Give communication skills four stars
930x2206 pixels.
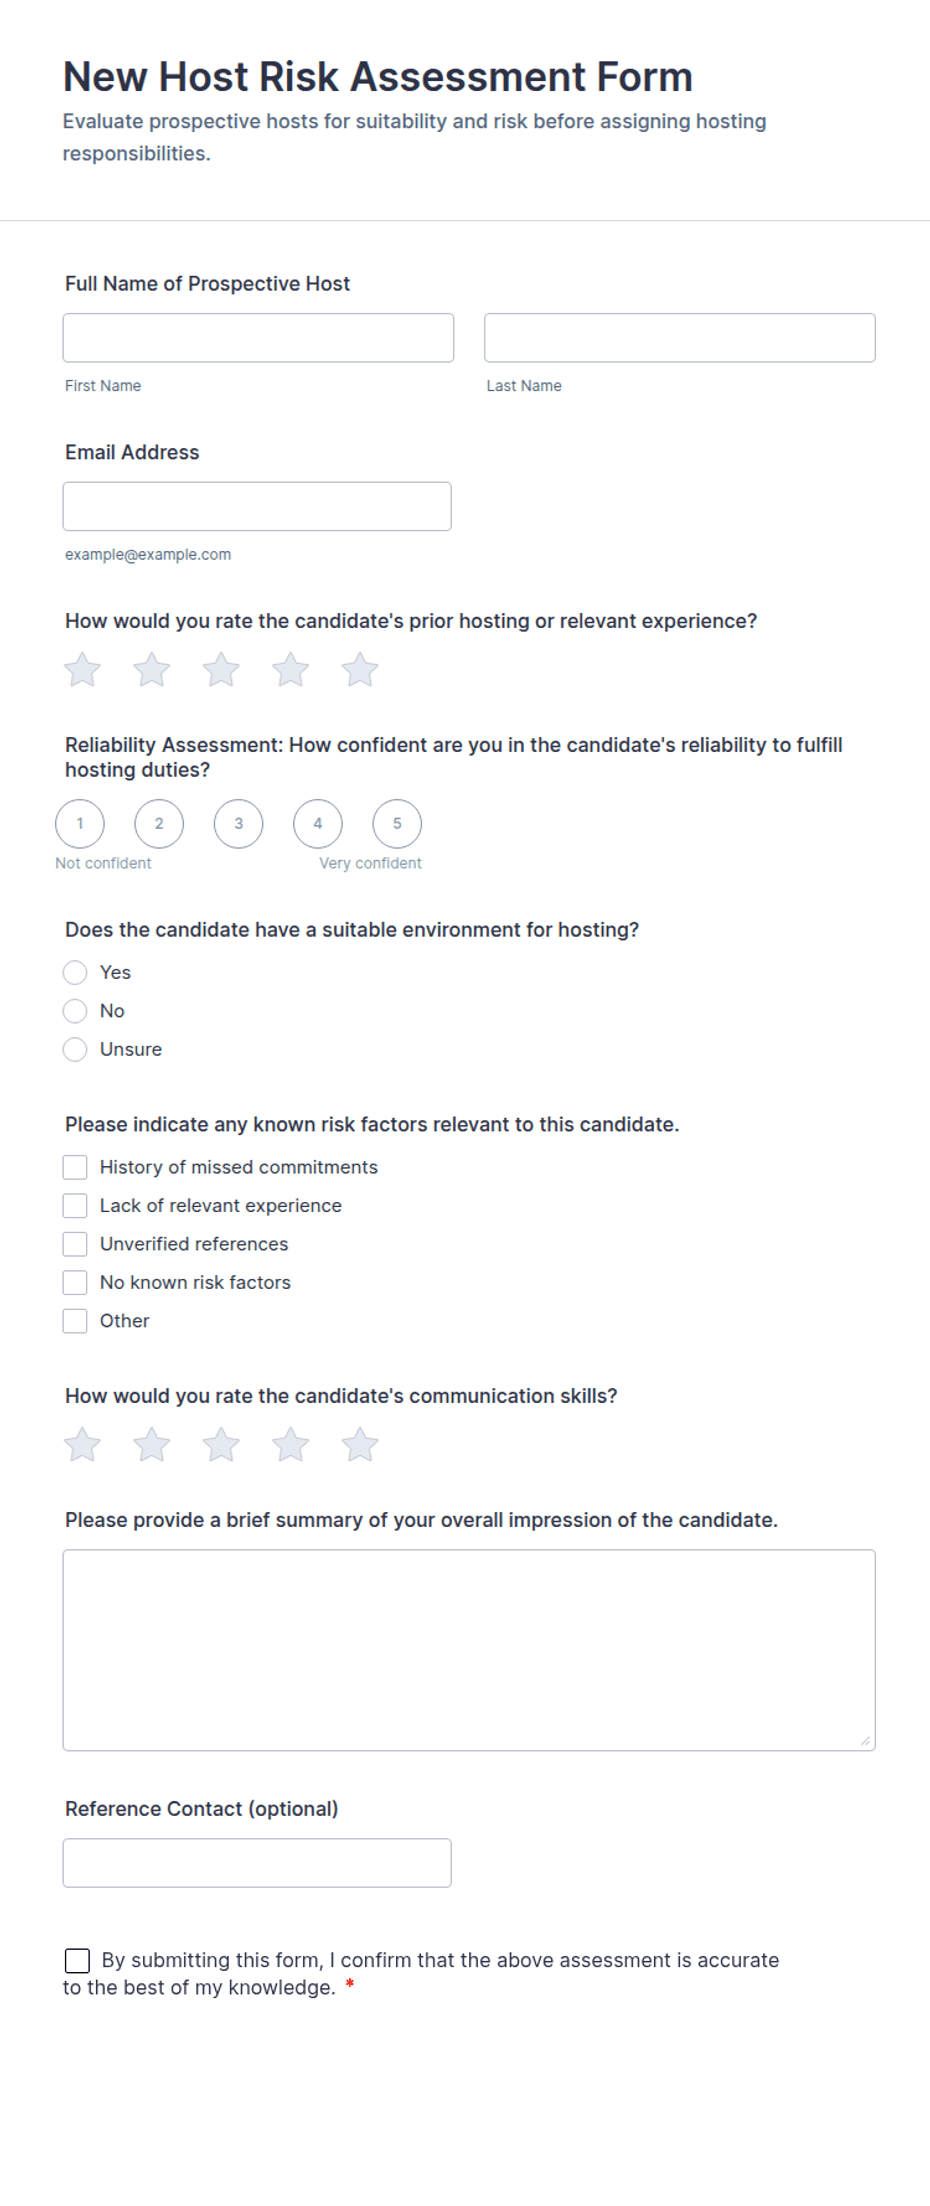(291, 1445)
